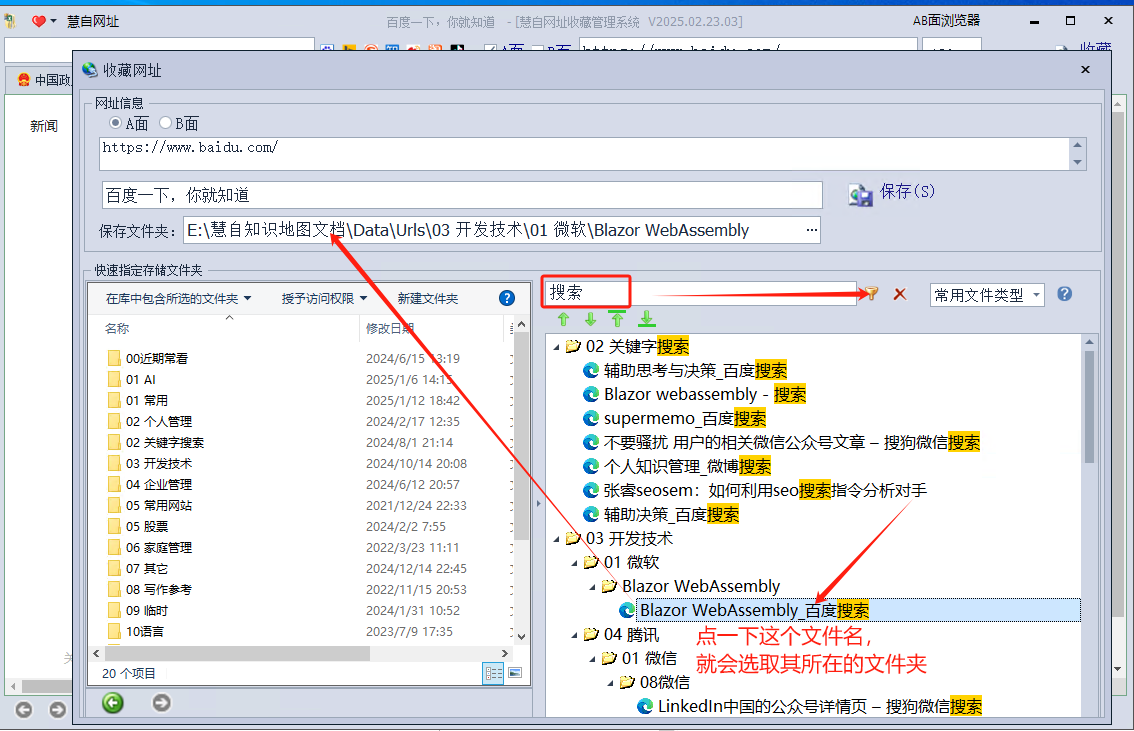Click the 中国政 tab in main window
The width and height of the screenshot is (1134, 731).
pos(45,80)
